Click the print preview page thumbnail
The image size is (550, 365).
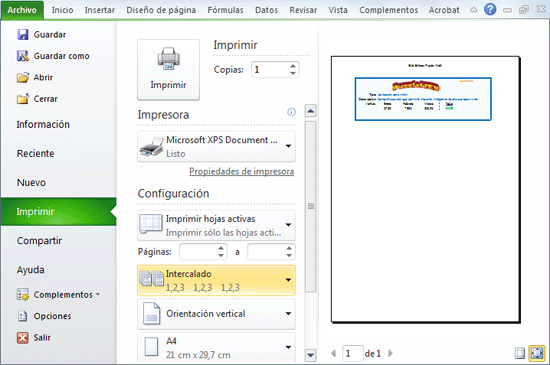tap(425, 189)
